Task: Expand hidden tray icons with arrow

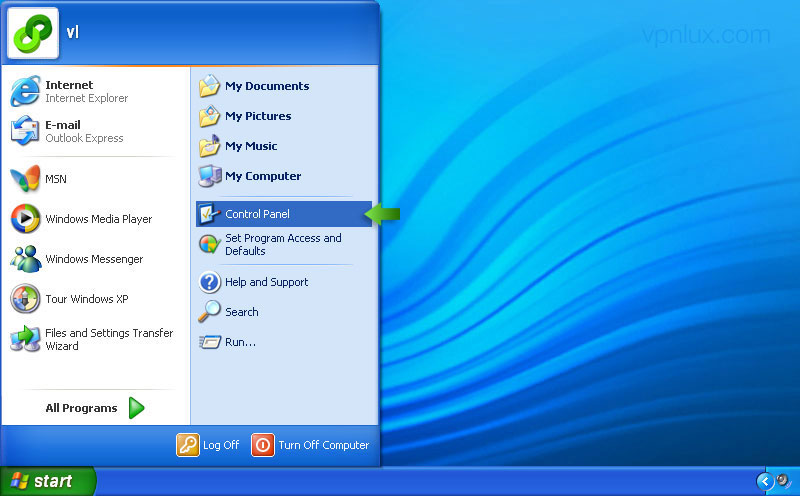Action: [765, 481]
